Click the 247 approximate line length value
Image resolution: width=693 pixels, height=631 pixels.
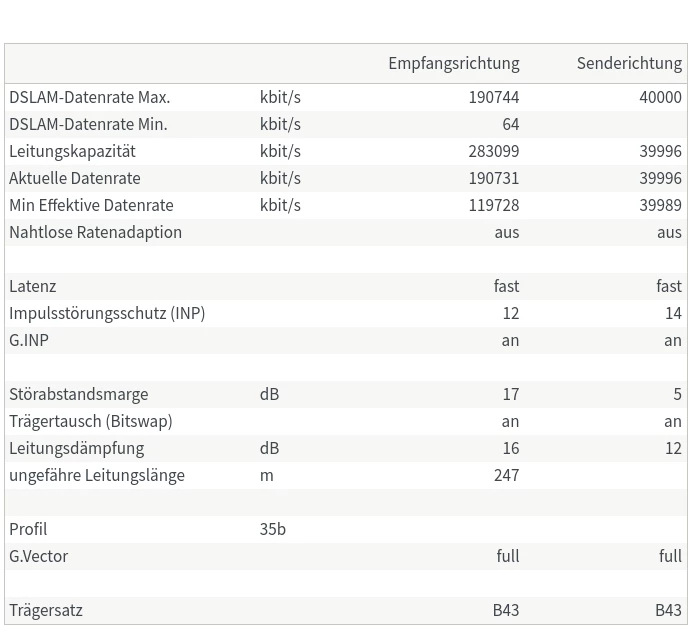pyautogui.click(x=506, y=475)
